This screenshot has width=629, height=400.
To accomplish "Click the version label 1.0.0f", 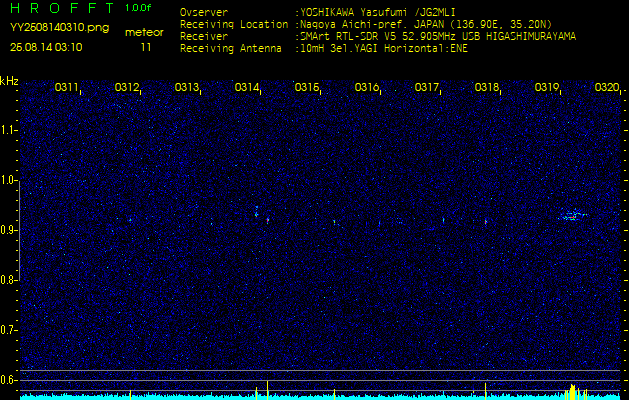I will (x=138, y=8).
